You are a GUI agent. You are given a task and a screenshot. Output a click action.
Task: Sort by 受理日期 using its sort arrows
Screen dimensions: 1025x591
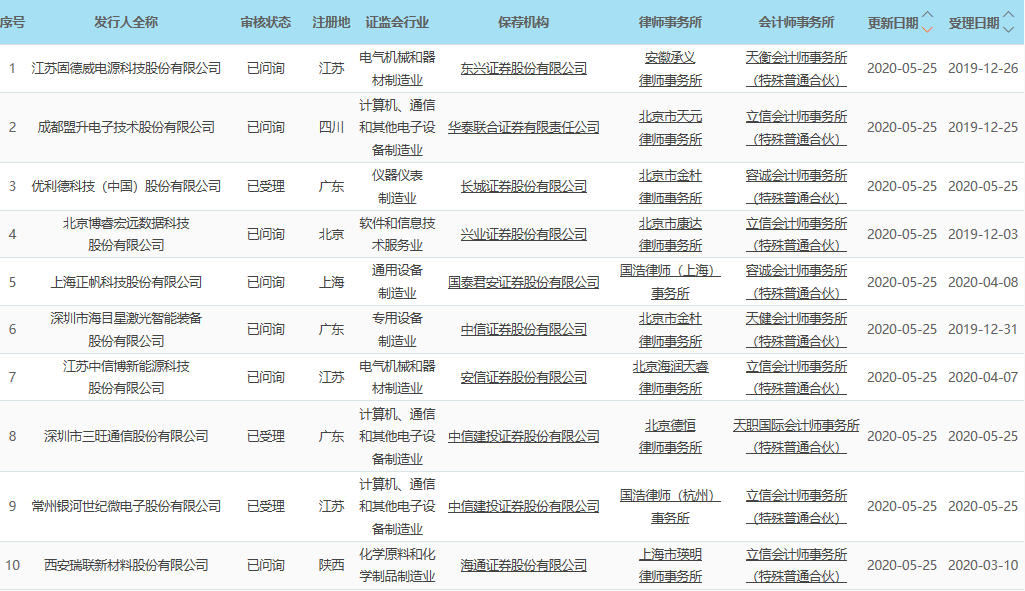(1008, 22)
